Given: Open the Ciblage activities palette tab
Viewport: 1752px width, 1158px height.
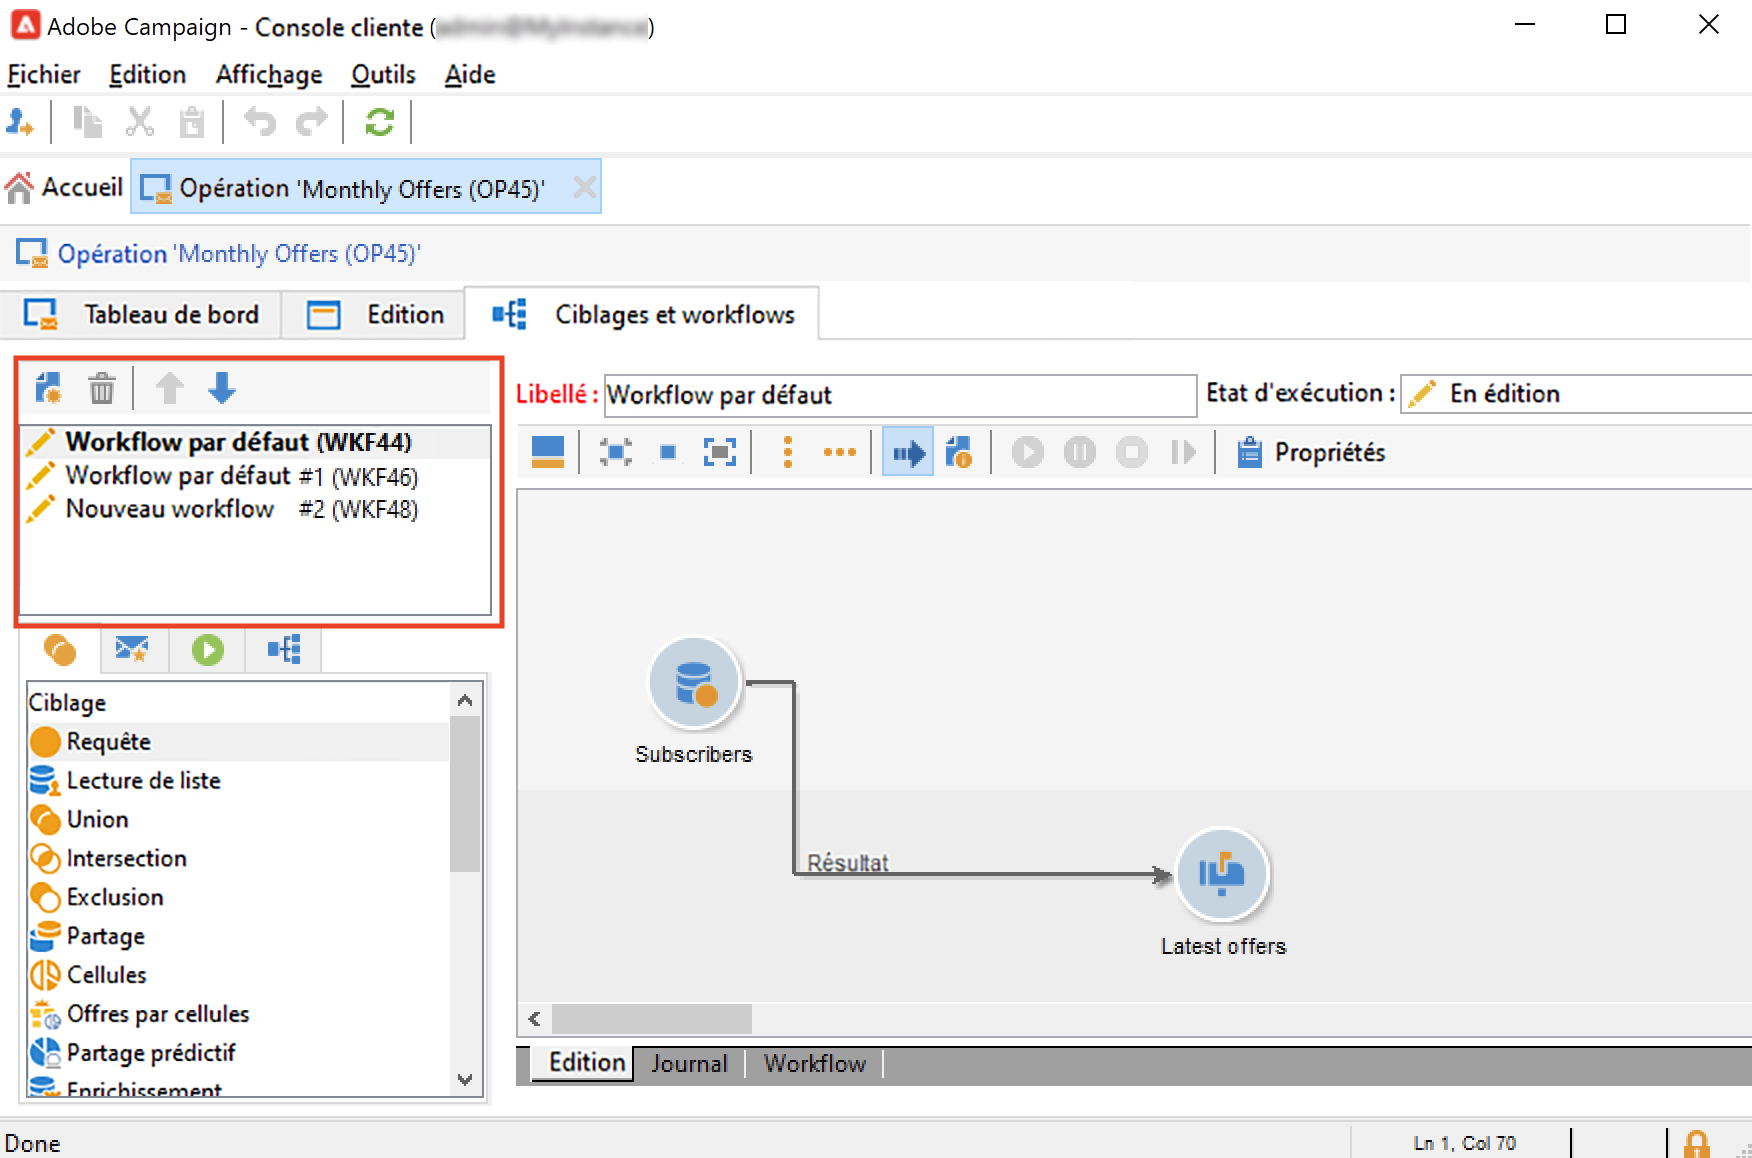Looking at the screenshot, I should click(60, 651).
